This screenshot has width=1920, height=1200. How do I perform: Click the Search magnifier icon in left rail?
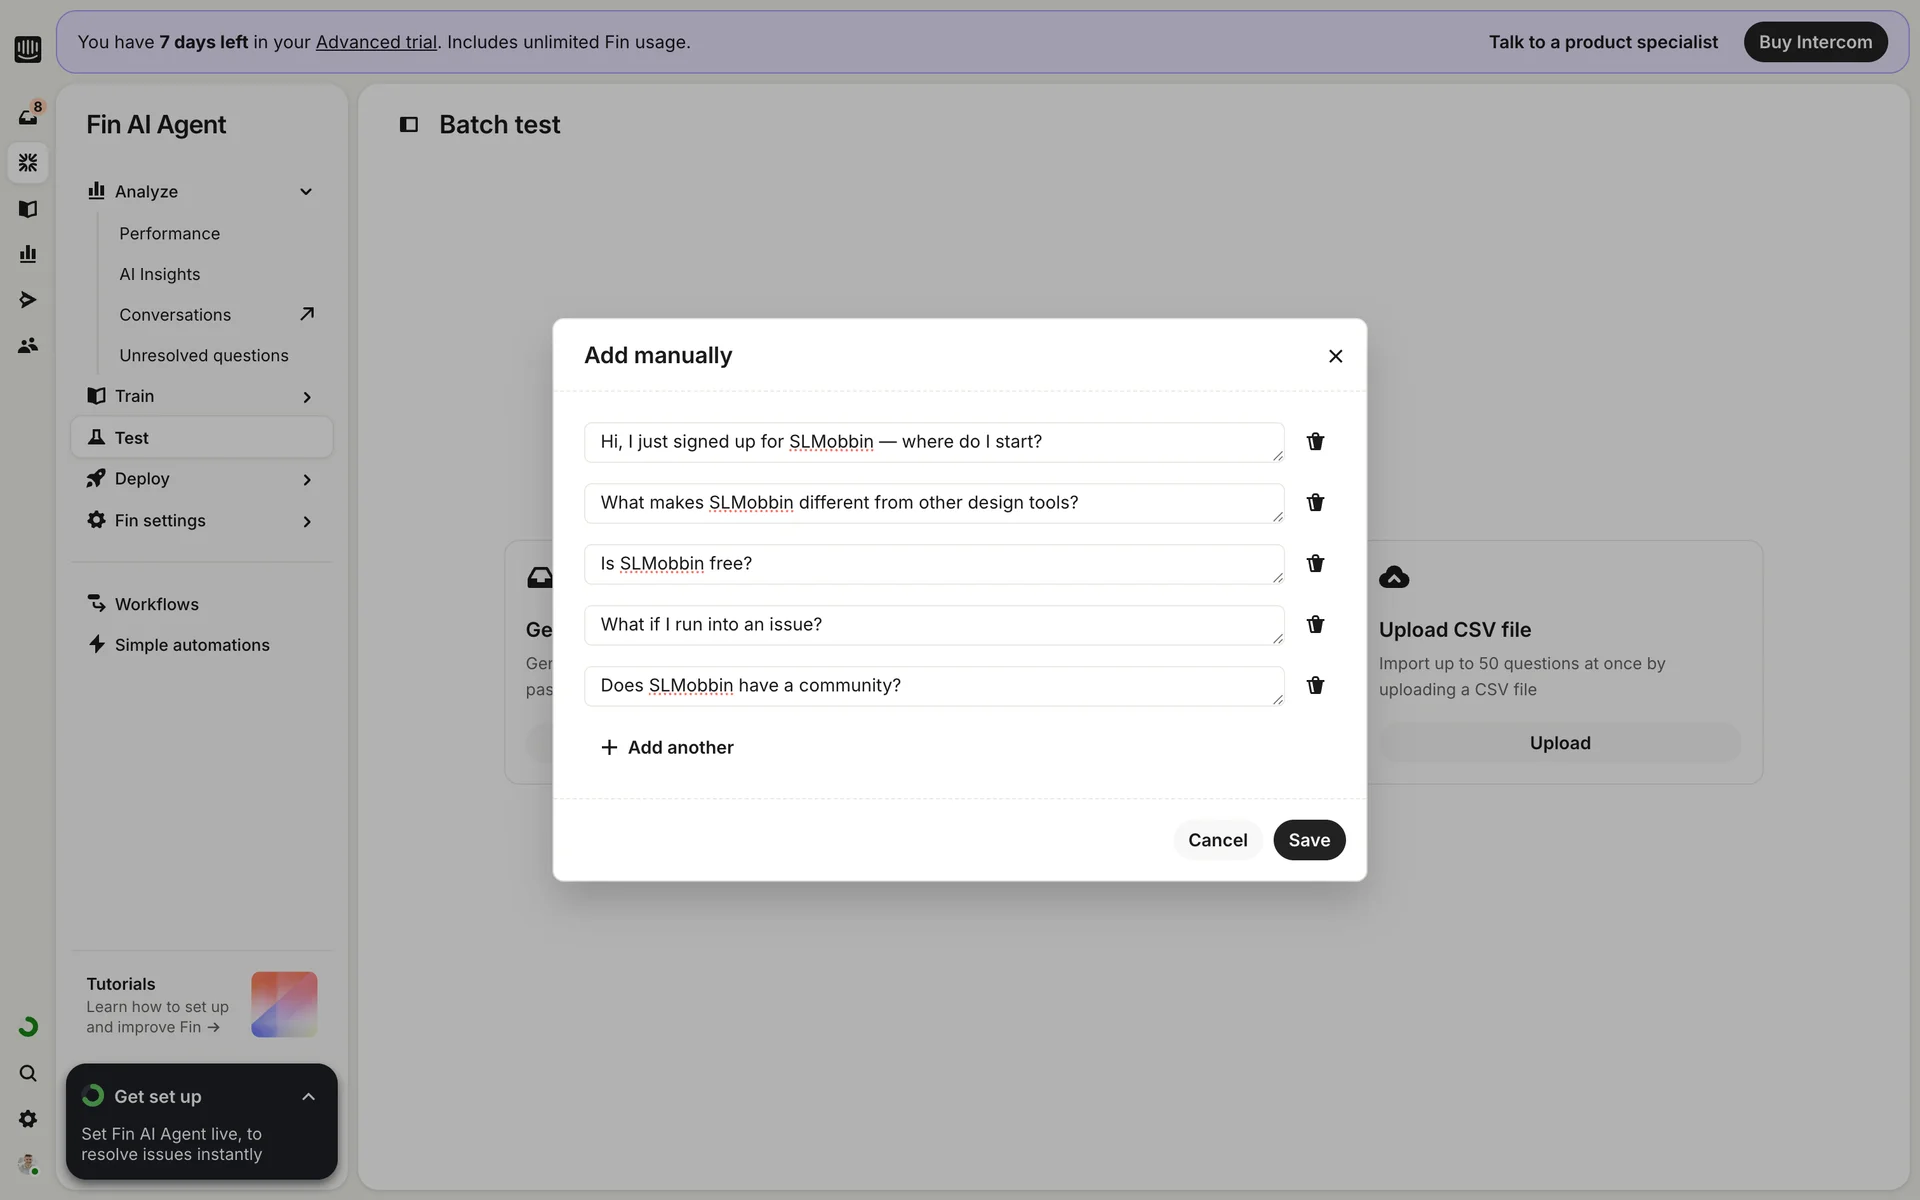pyautogui.click(x=28, y=1073)
